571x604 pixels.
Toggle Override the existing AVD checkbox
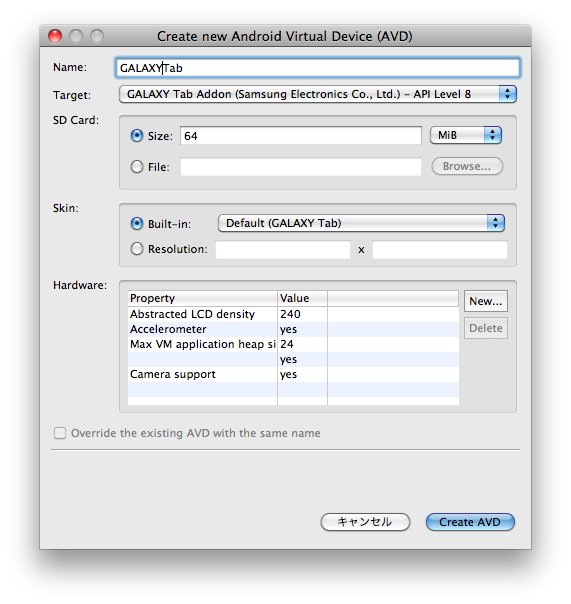(60, 433)
